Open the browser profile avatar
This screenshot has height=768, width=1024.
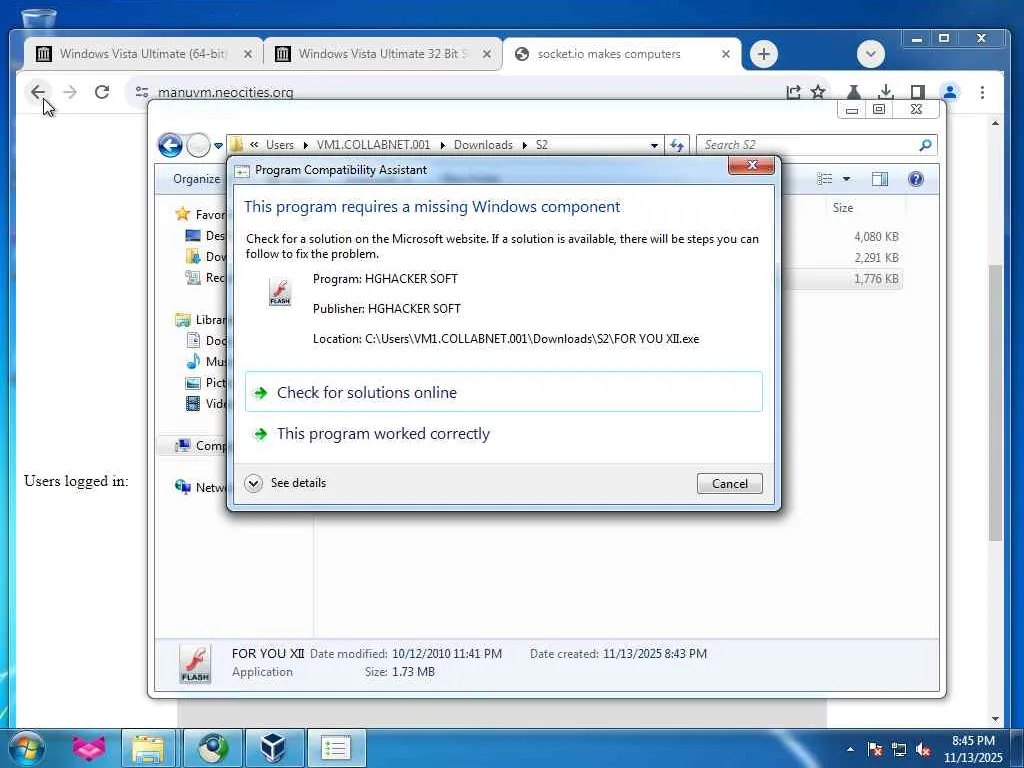point(950,92)
